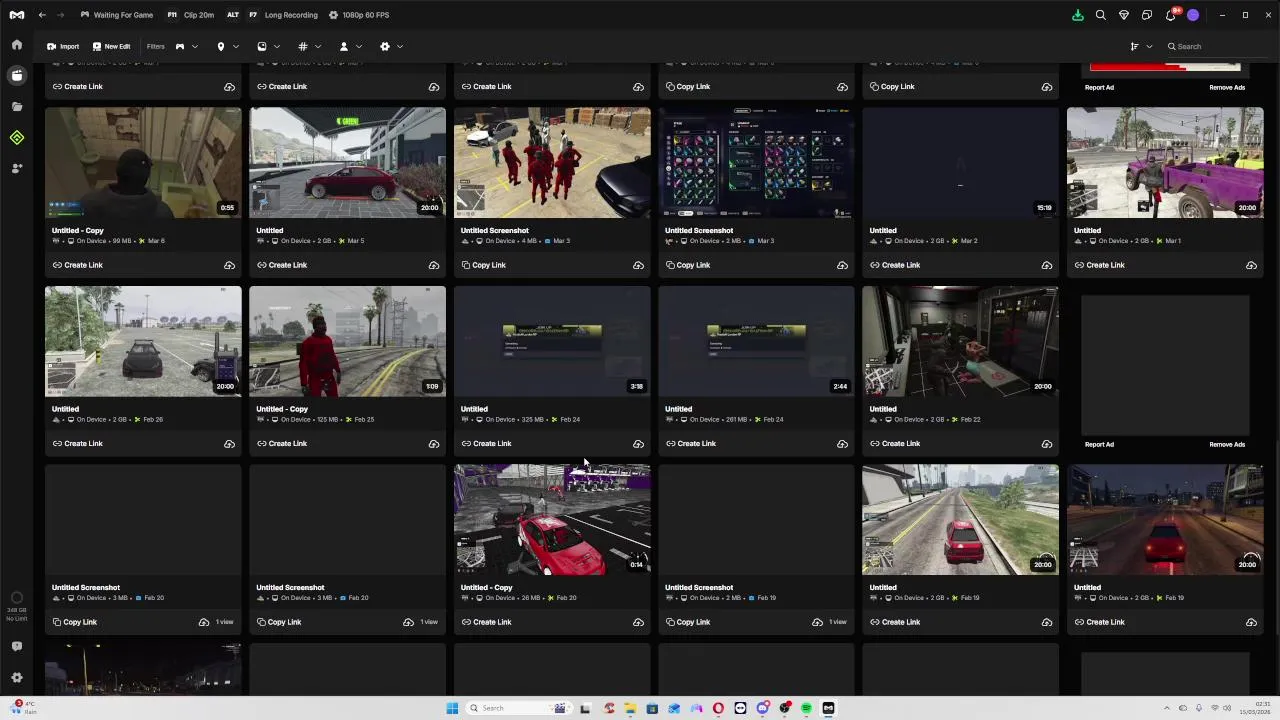Screen dimensions: 1280x720
Task: Open the purple truck clip thumbnail
Action: tap(1165, 162)
